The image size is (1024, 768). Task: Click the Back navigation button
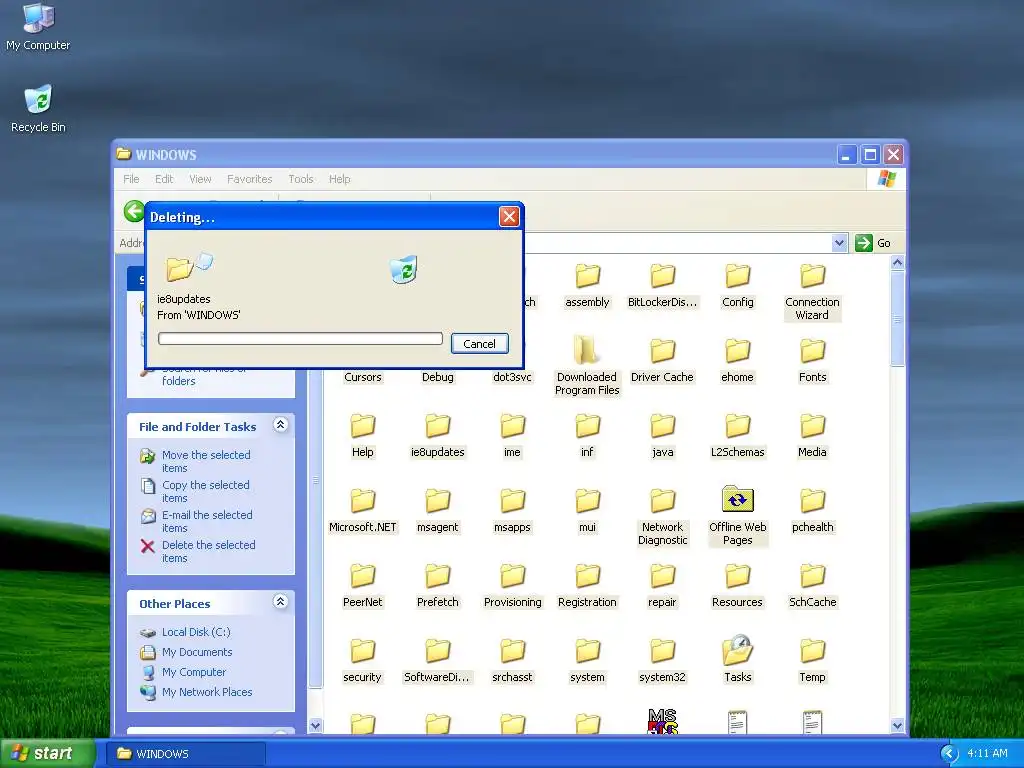(x=134, y=212)
